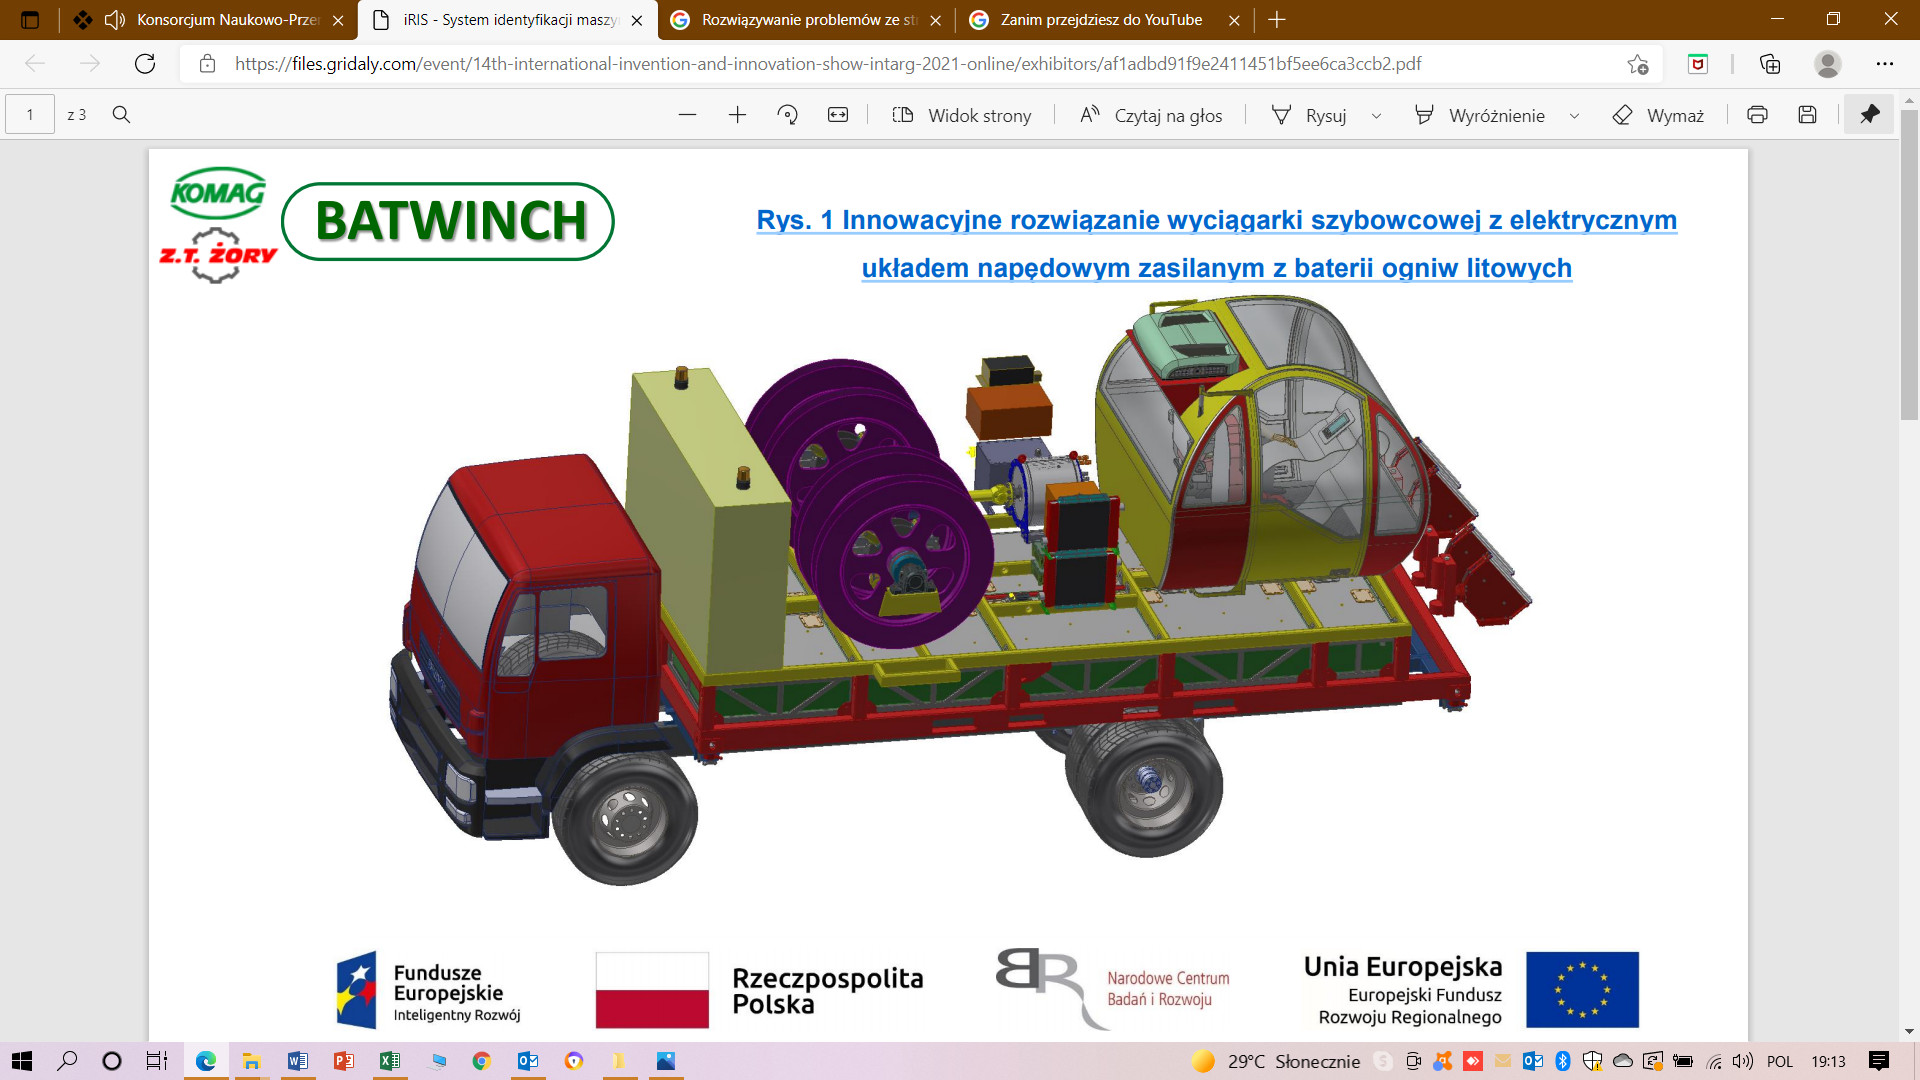Open File Explorer from taskbar

(251, 1061)
